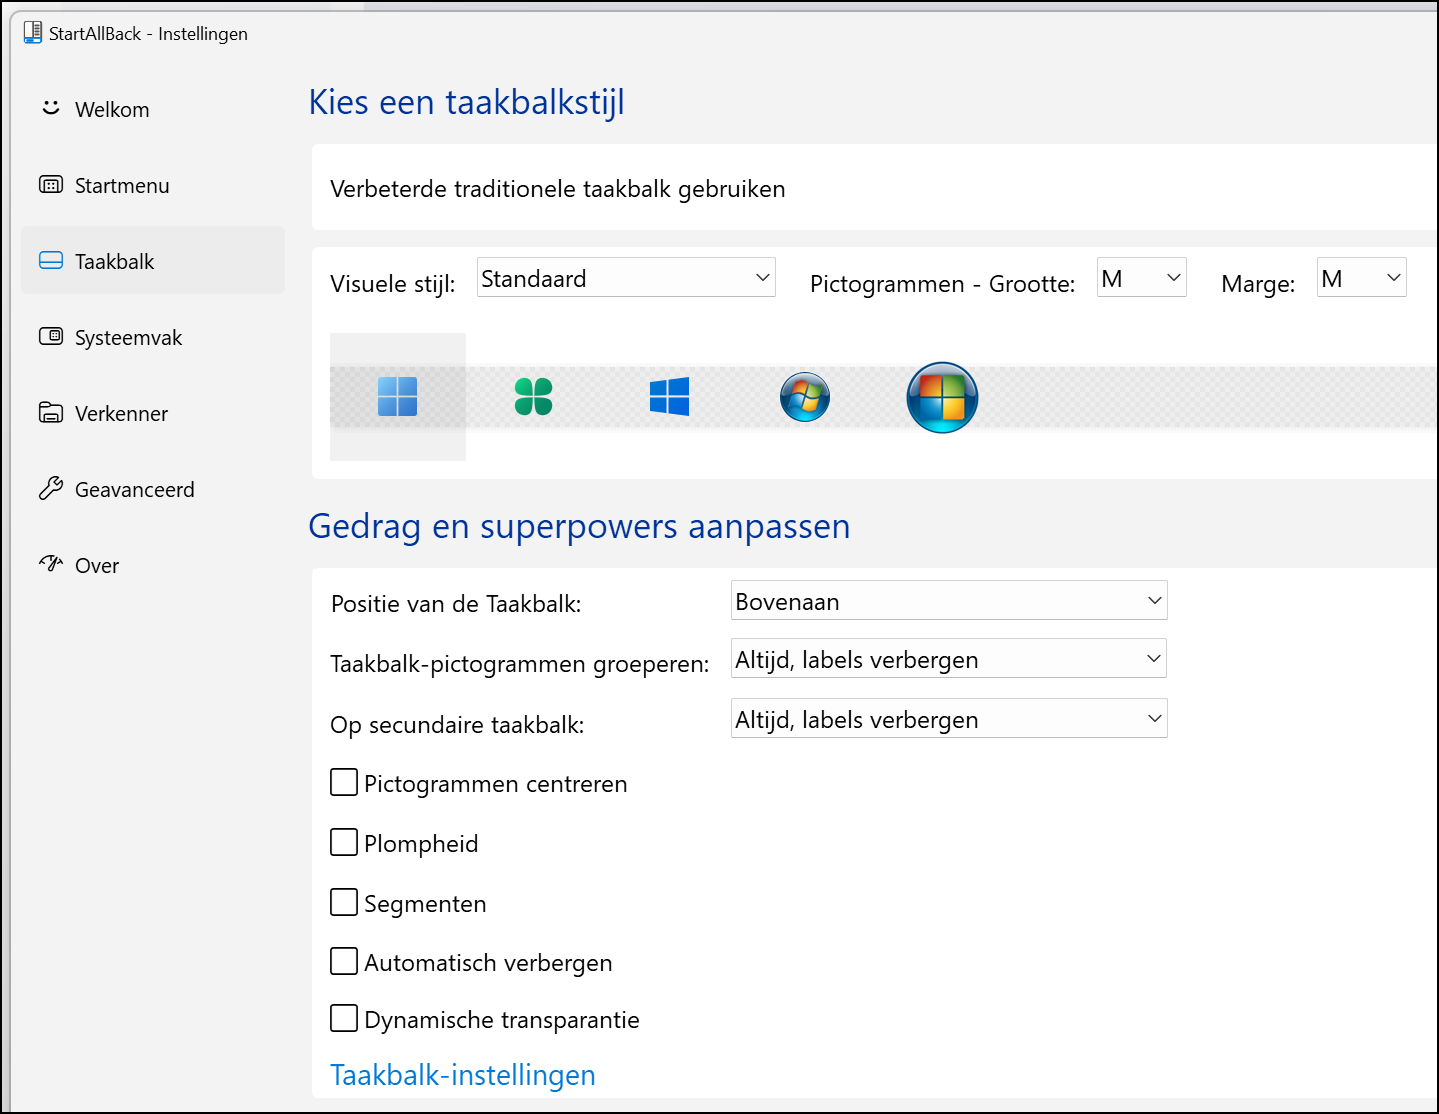
Task: Open the Over page
Action: click(153, 565)
